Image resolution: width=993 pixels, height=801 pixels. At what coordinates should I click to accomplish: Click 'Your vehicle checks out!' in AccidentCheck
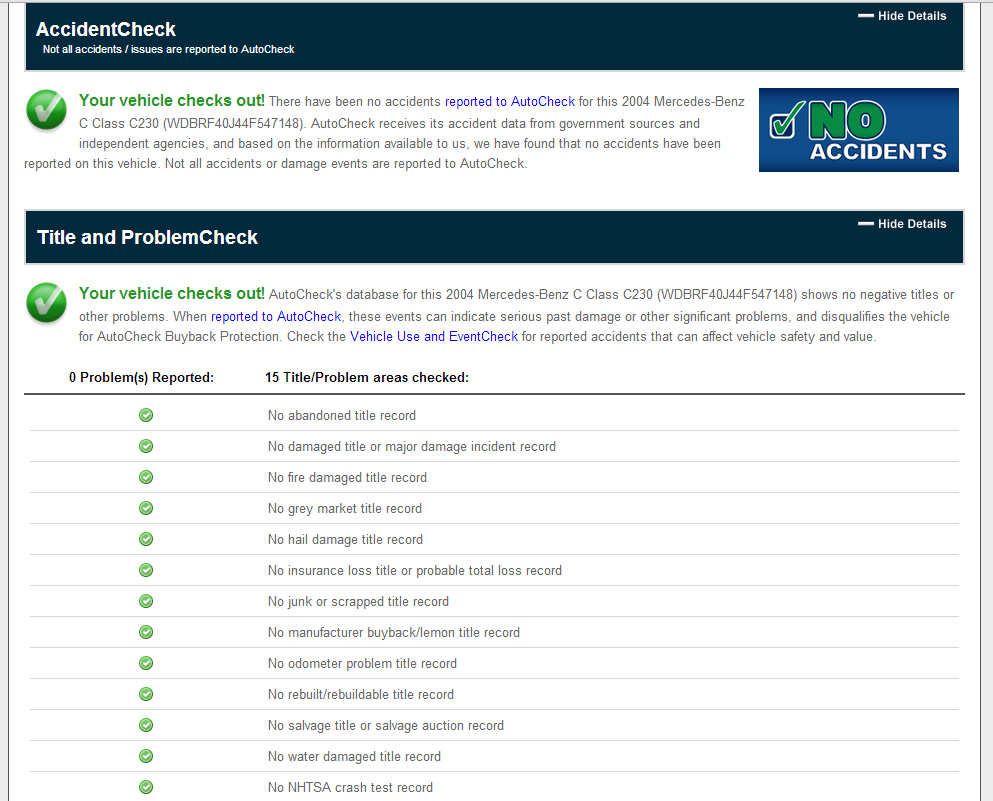click(172, 101)
